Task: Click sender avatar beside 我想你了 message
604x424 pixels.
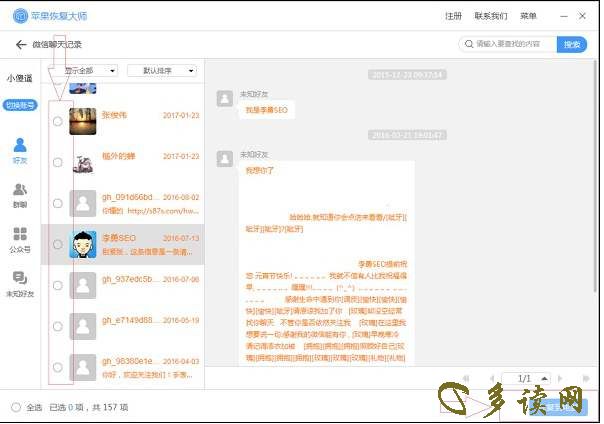Action: coord(225,159)
